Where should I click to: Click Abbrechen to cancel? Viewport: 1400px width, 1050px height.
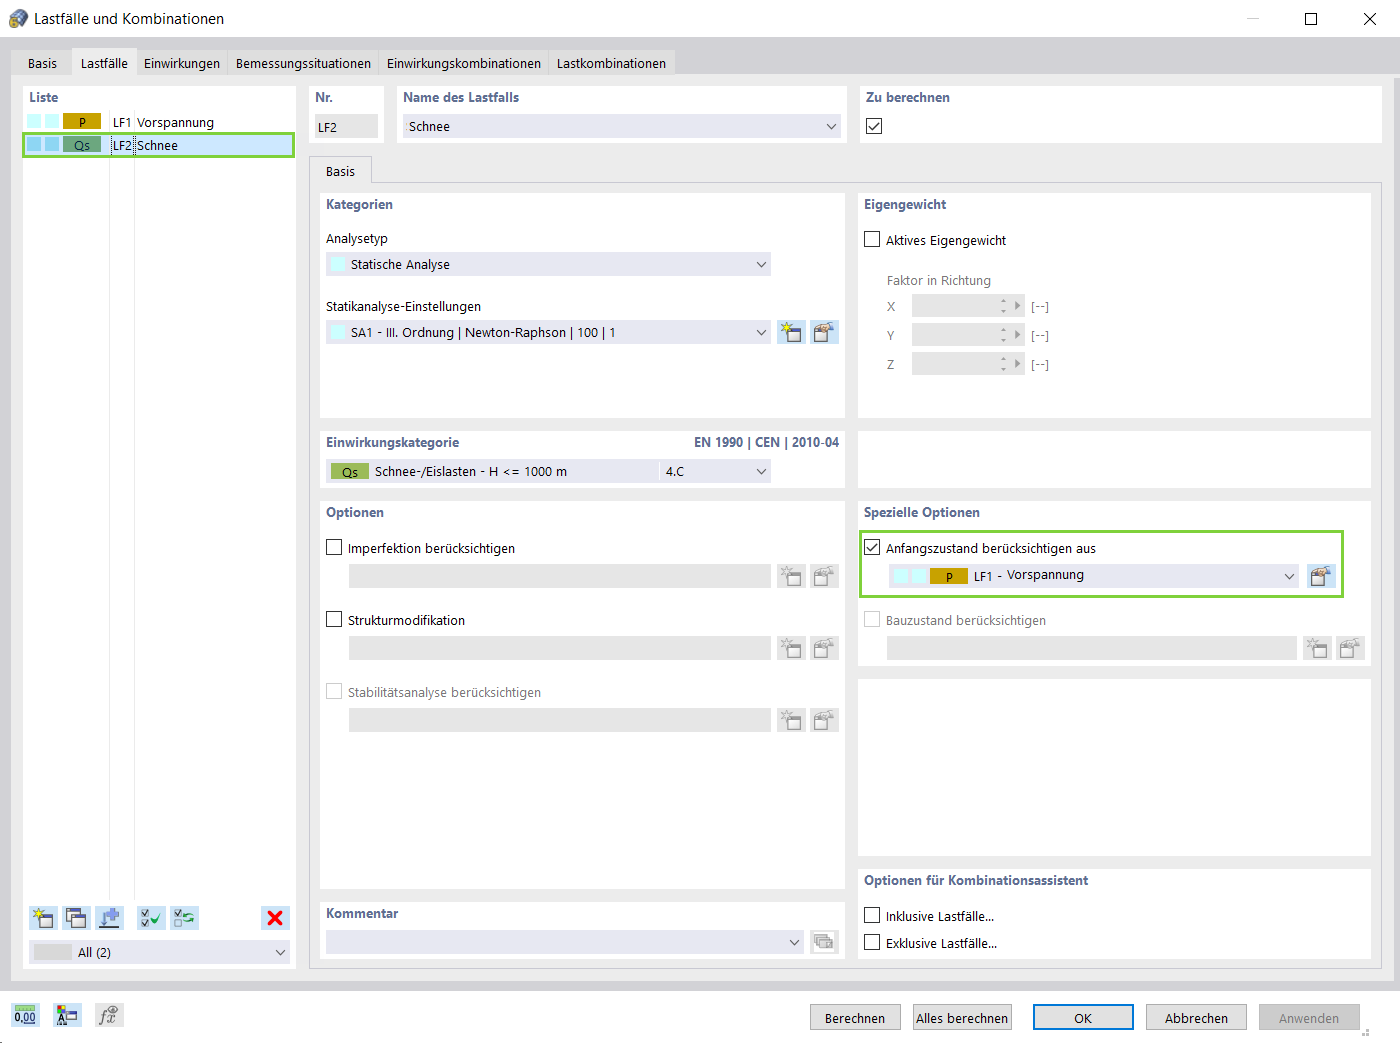tap(1196, 1018)
